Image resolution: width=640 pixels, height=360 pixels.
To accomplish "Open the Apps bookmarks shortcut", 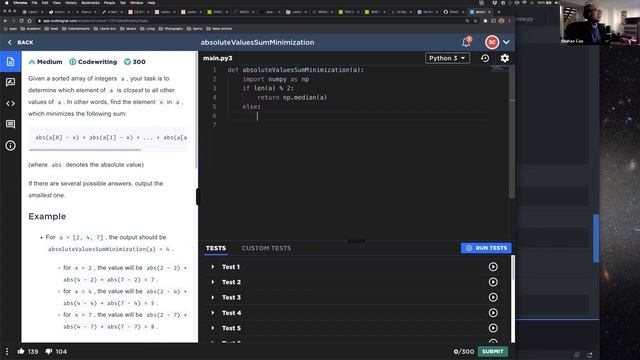I will coord(10,29).
